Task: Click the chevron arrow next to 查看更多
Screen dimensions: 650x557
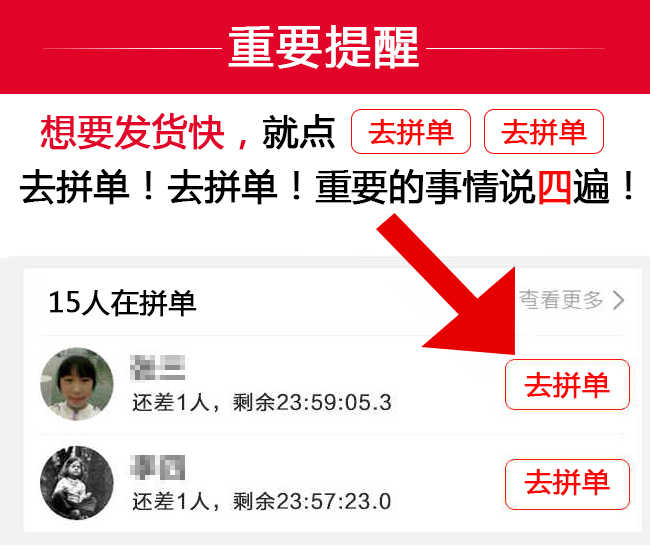Action: tap(618, 300)
